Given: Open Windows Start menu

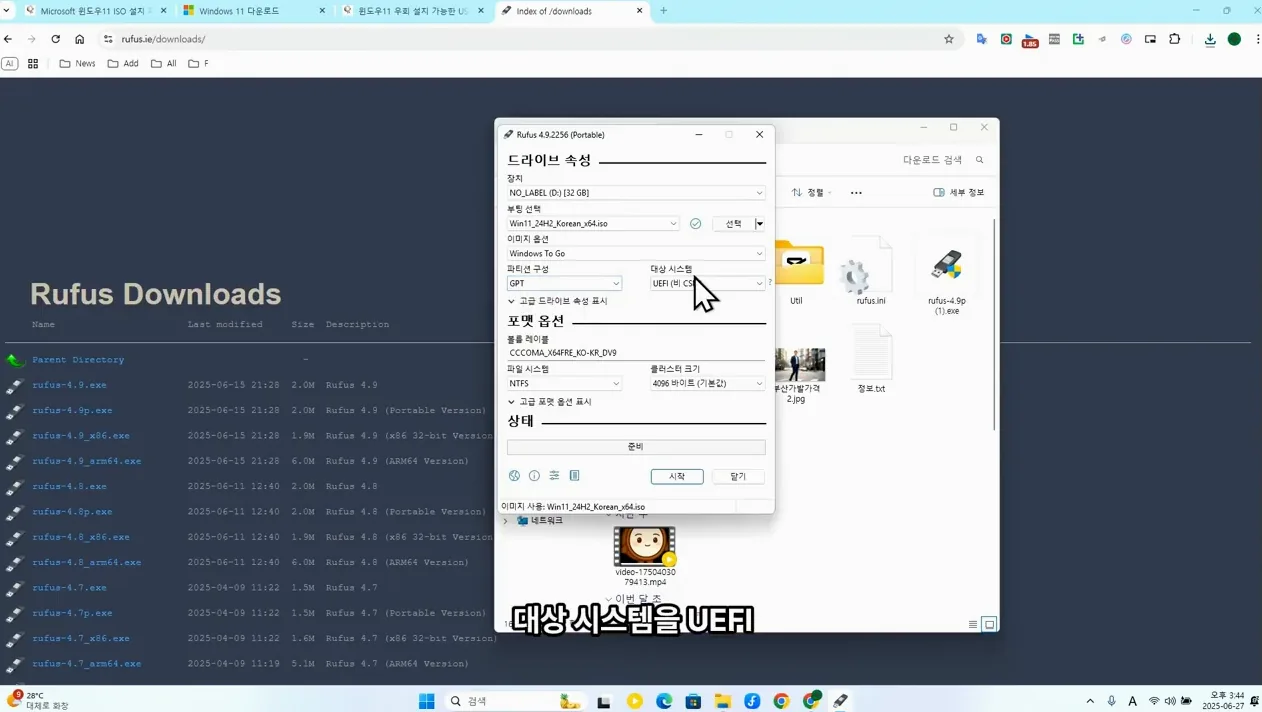Looking at the screenshot, I should [427, 701].
